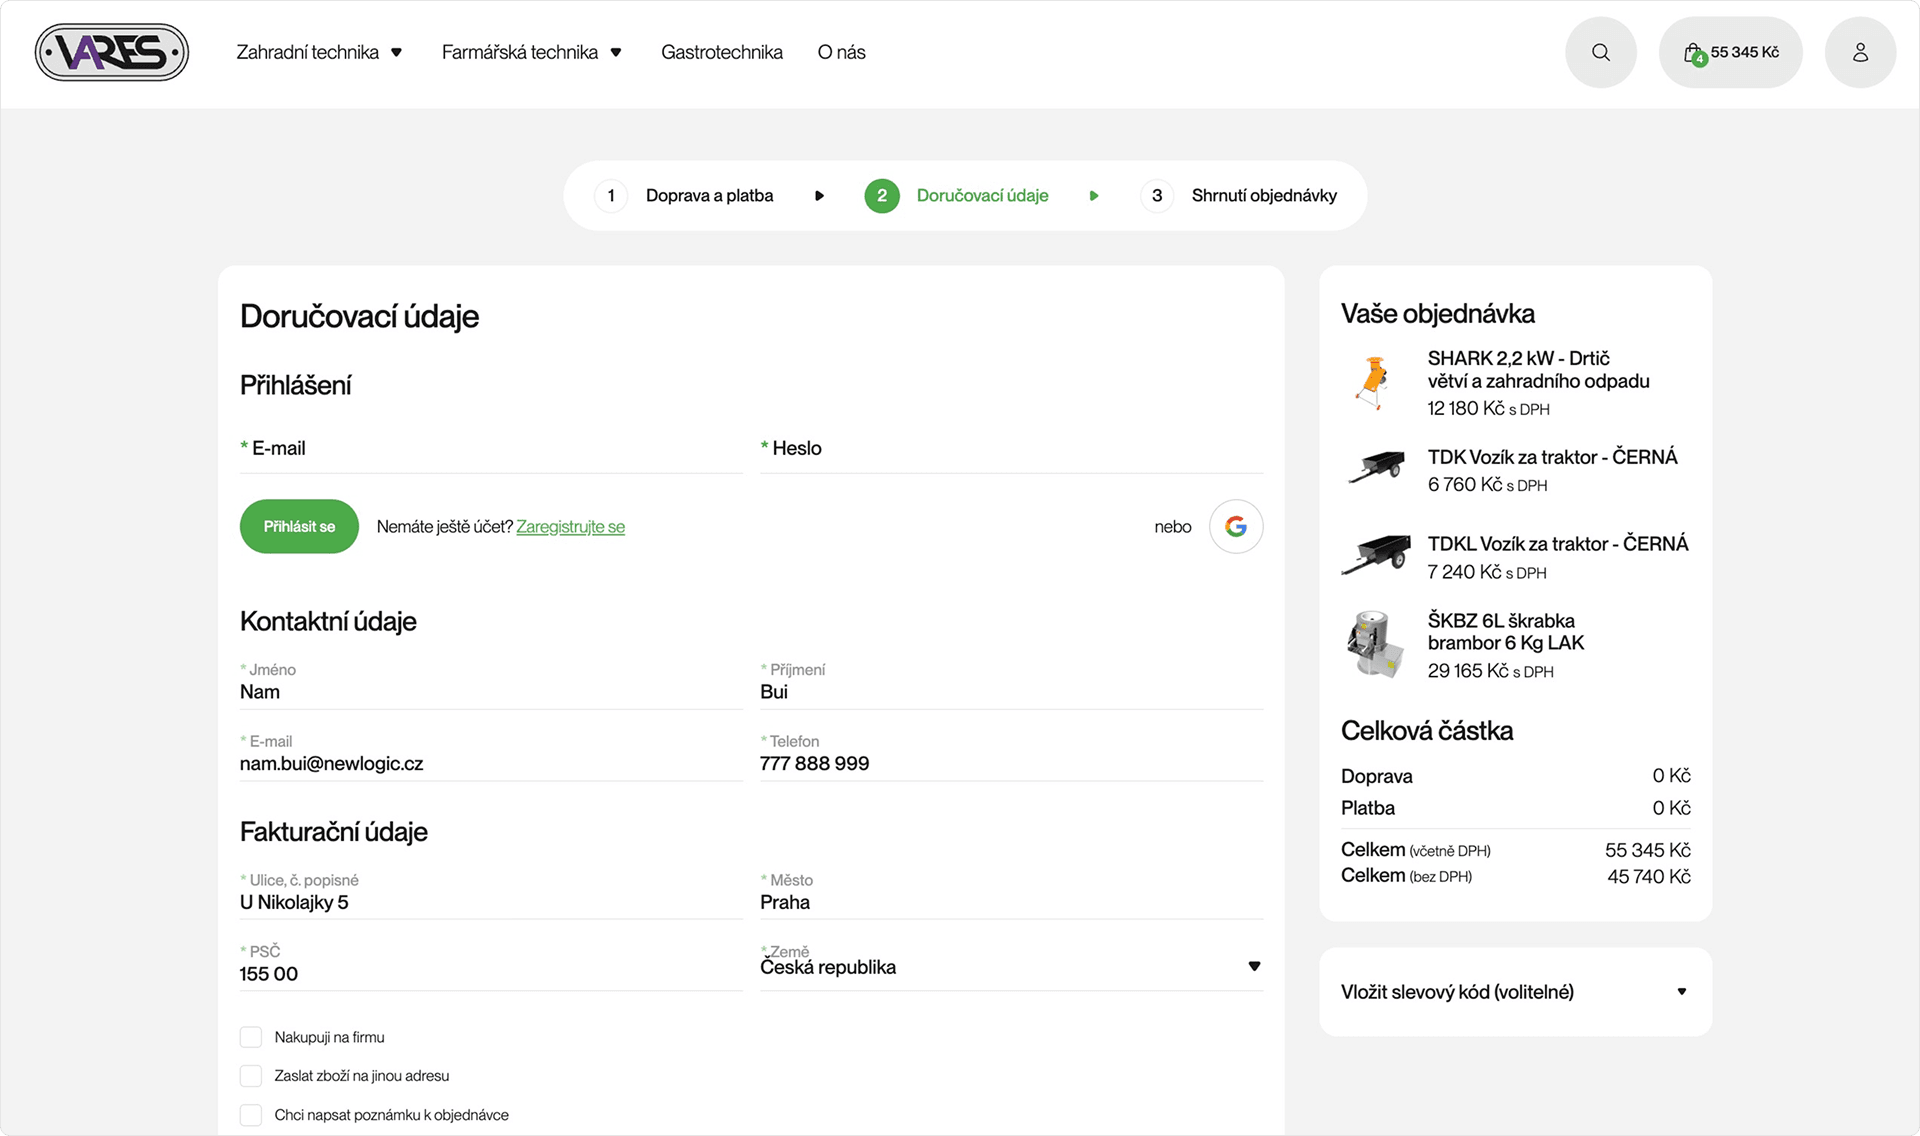This screenshot has width=1920, height=1136.
Task: Click the TDK Vozík trailer thumbnail
Action: point(1376,467)
